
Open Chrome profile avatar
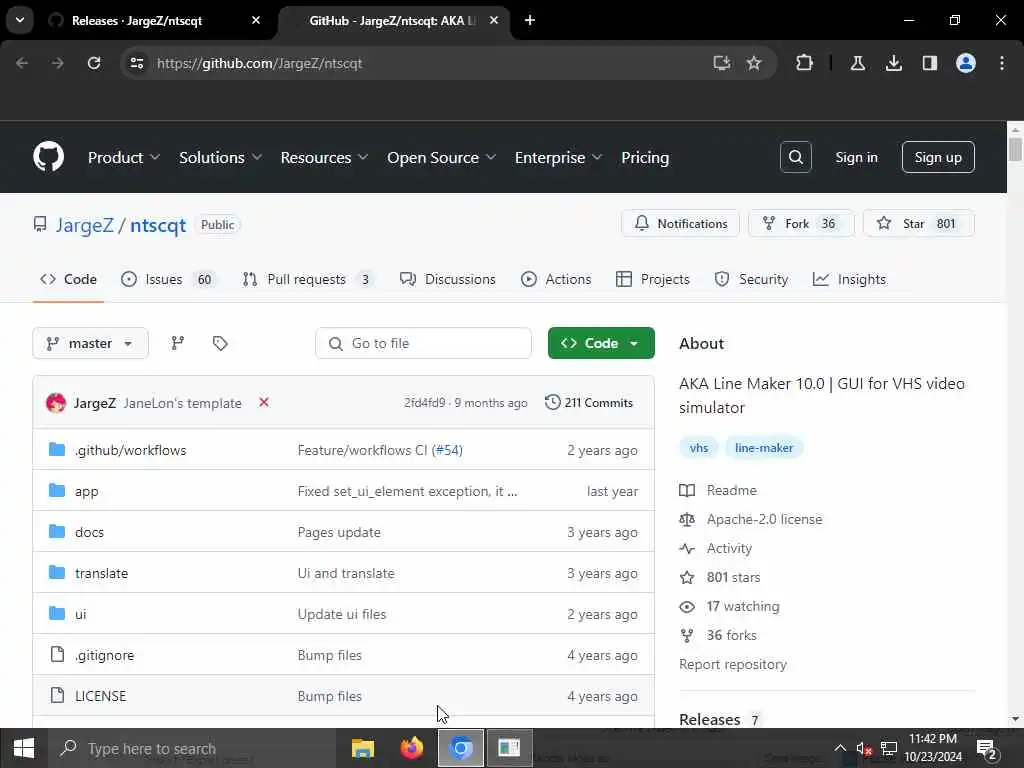965,63
